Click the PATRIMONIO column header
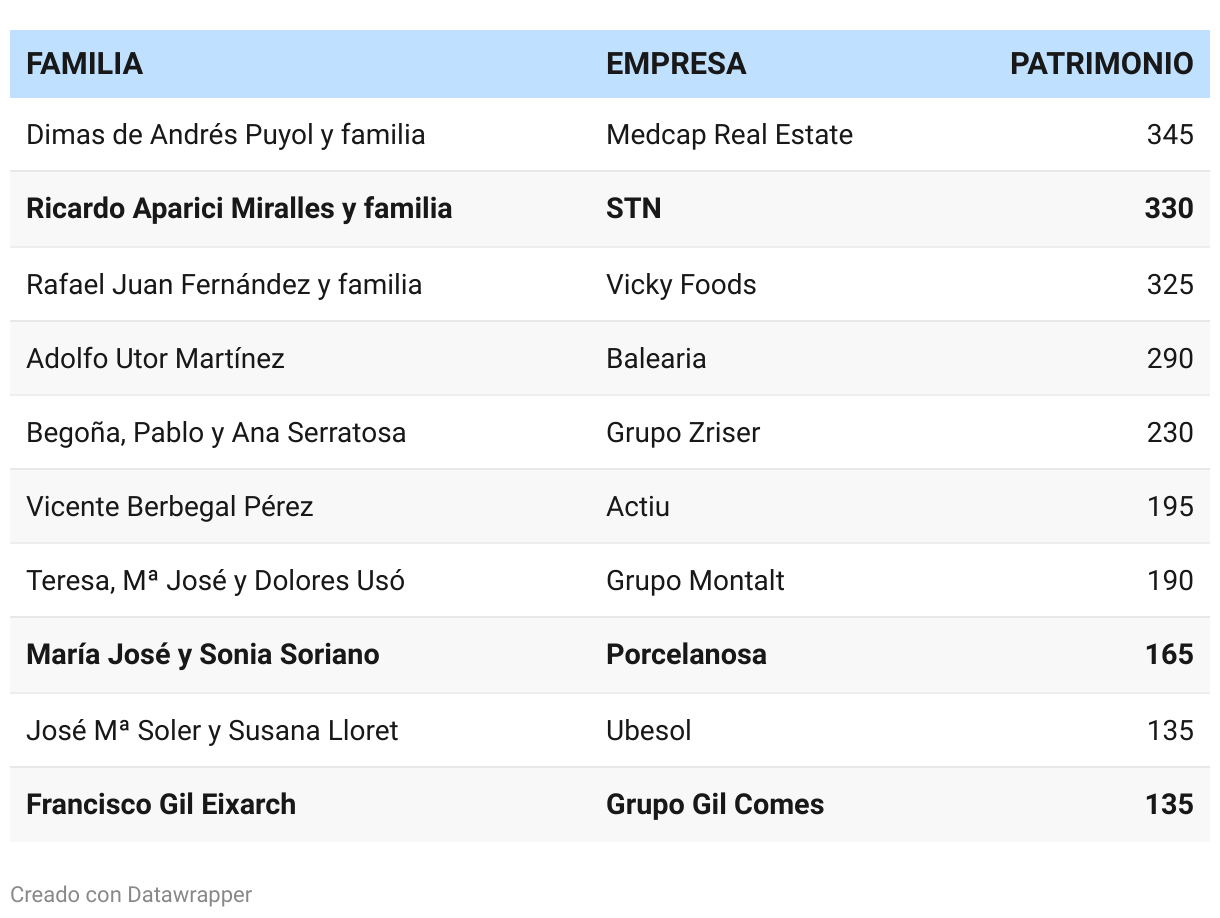 click(1101, 64)
